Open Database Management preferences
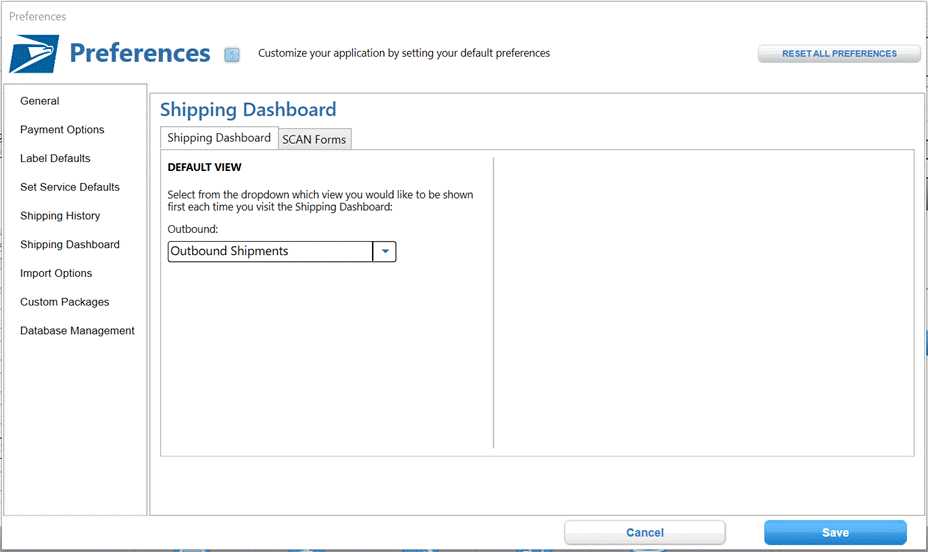 pos(77,331)
